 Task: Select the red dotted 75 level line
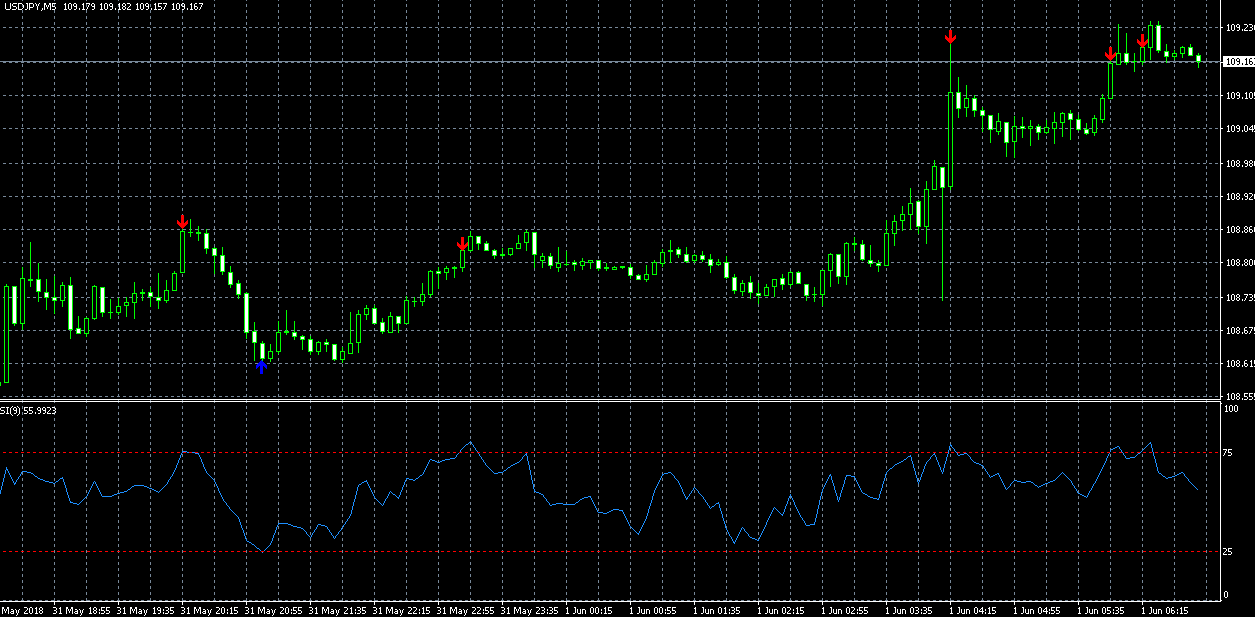click(x=610, y=453)
